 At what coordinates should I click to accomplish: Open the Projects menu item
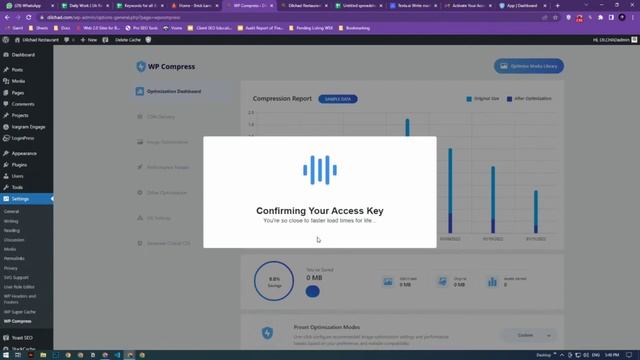point(20,116)
